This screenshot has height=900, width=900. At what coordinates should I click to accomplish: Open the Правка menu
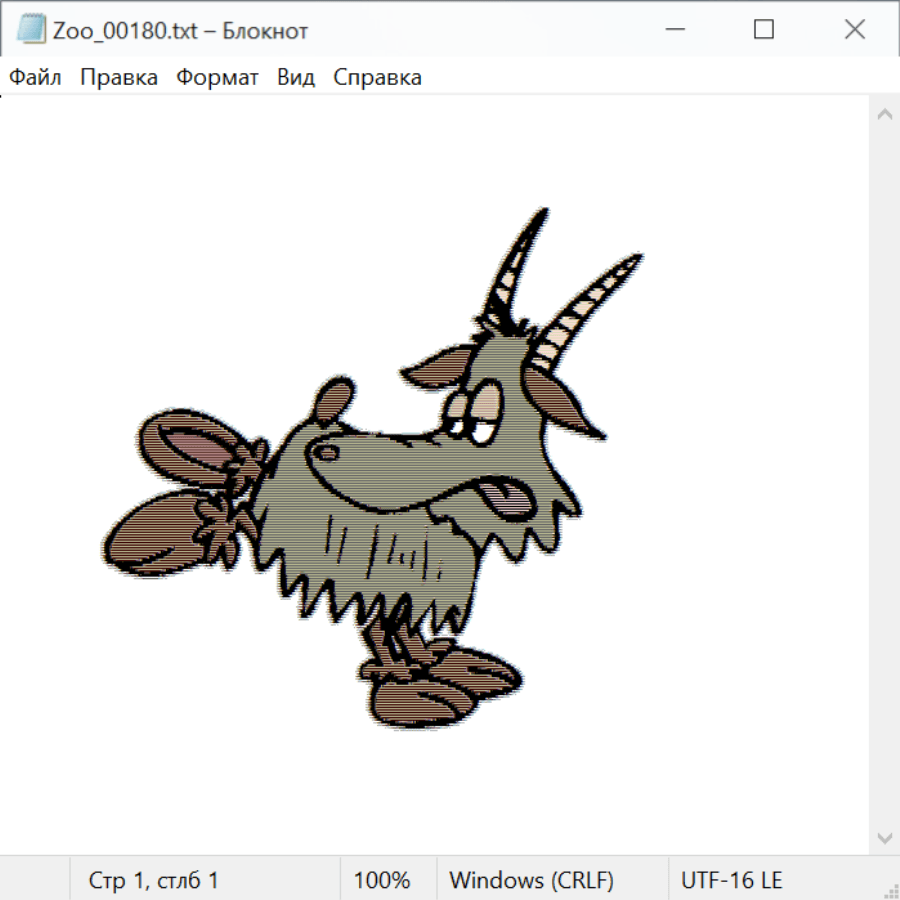119,77
